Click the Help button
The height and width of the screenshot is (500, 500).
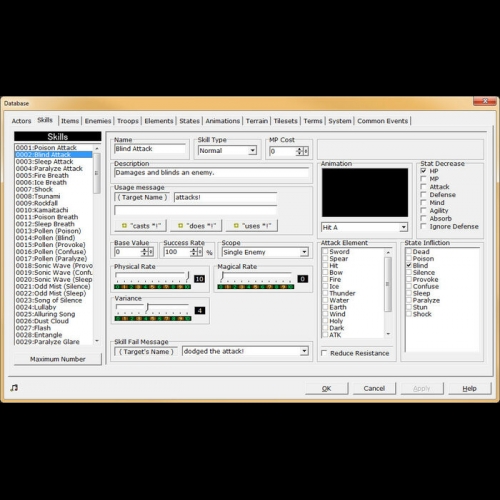(470, 388)
